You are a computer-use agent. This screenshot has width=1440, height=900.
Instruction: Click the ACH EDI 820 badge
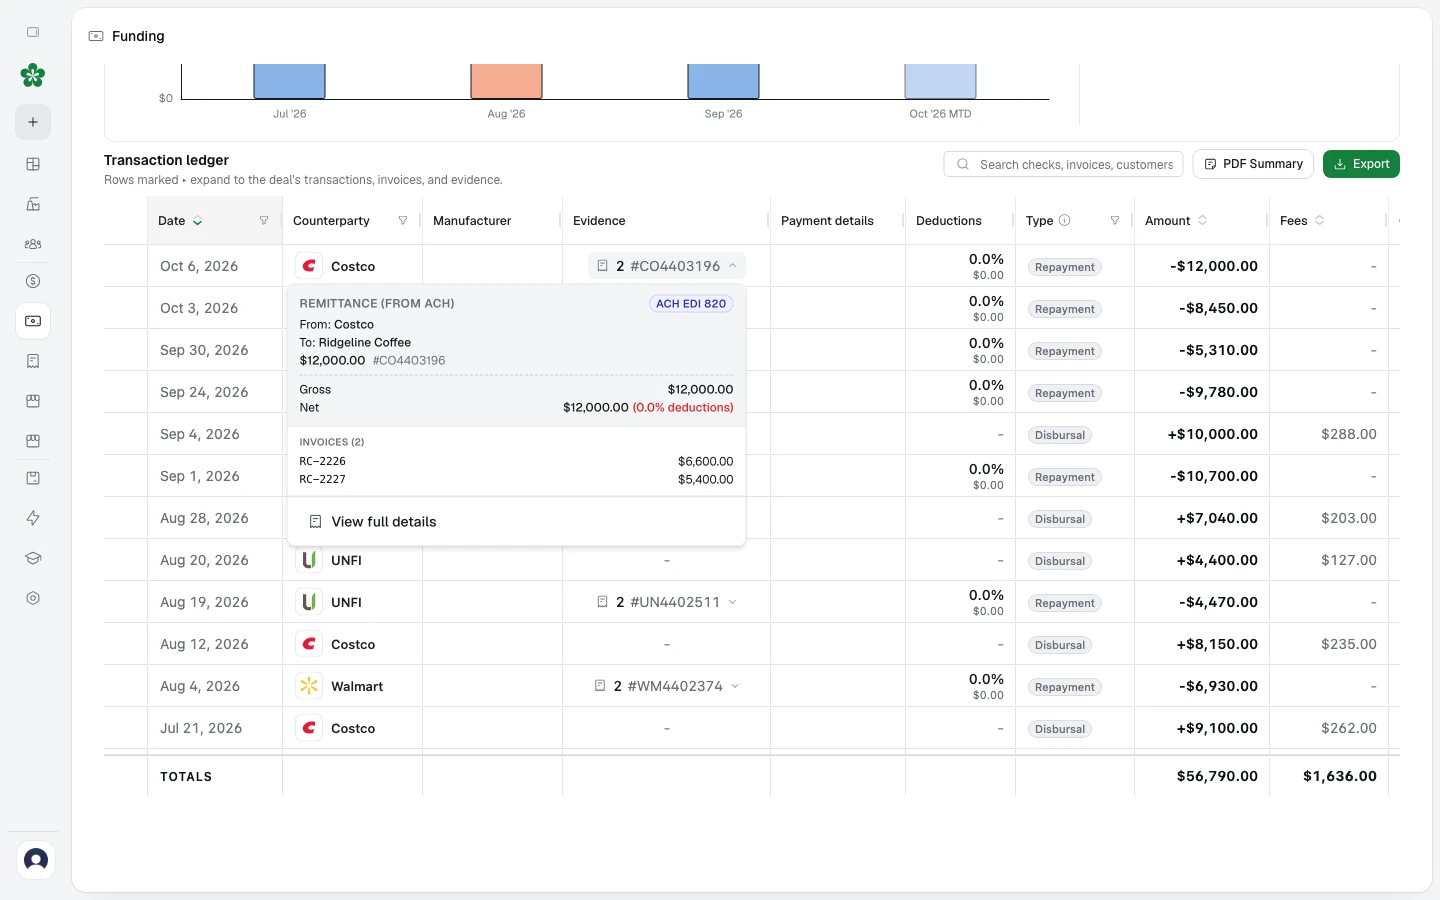[691, 304]
